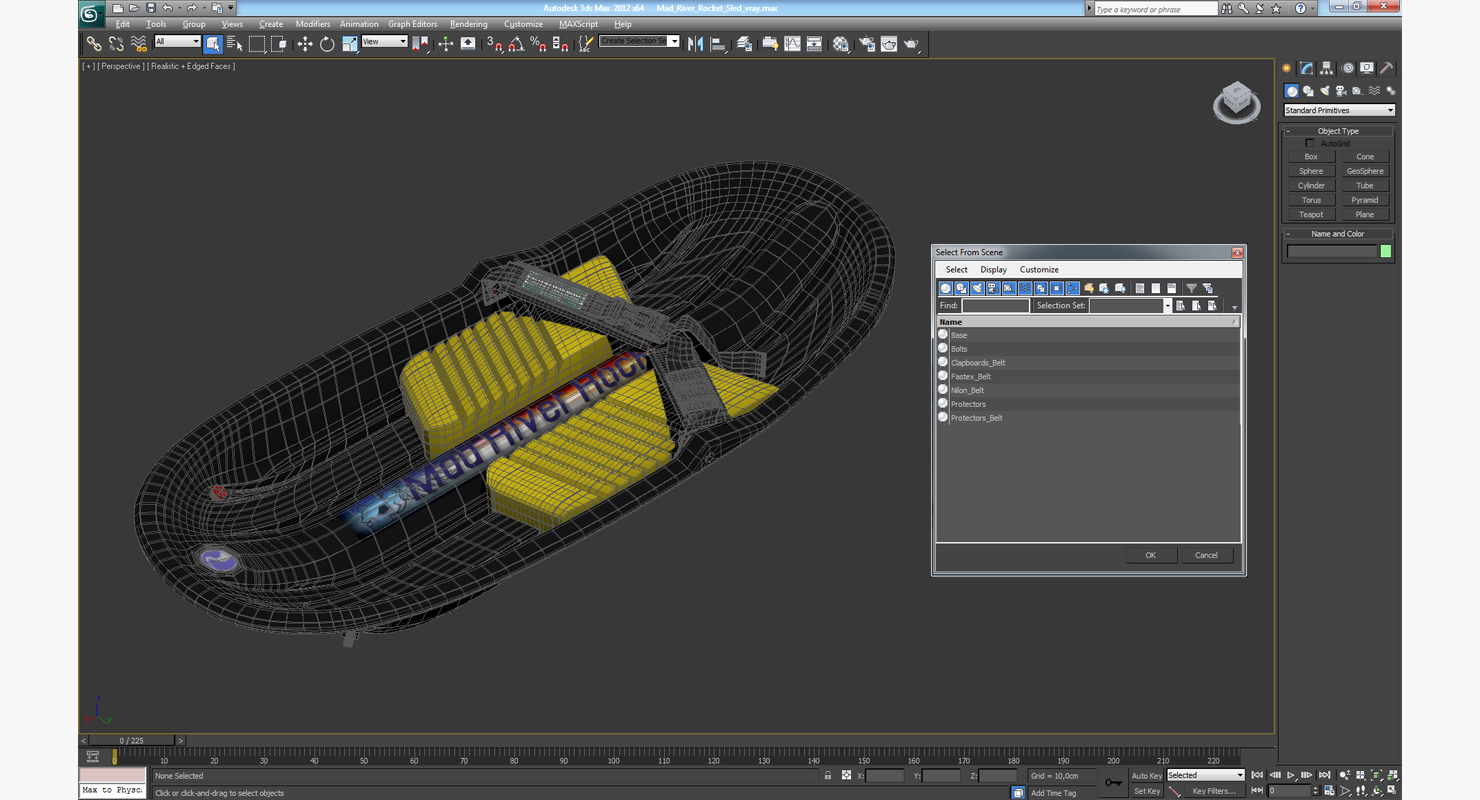The width and height of the screenshot is (1480, 800).
Task: Open the Render Setup icon
Action: coord(866,44)
